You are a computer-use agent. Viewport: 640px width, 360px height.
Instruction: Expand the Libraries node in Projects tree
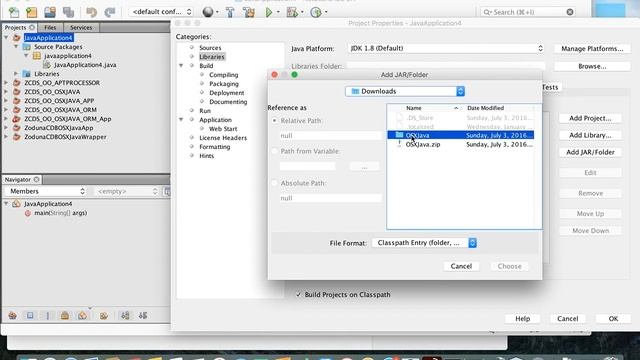click(x=16, y=73)
